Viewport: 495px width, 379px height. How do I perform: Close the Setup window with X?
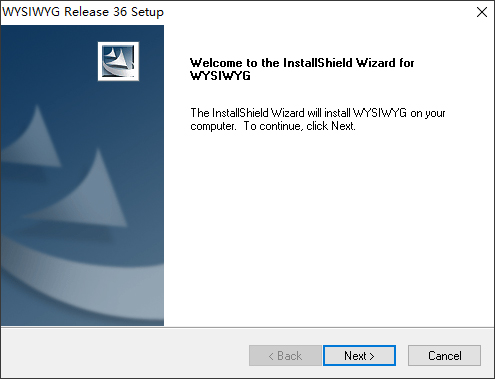click(482, 12)
